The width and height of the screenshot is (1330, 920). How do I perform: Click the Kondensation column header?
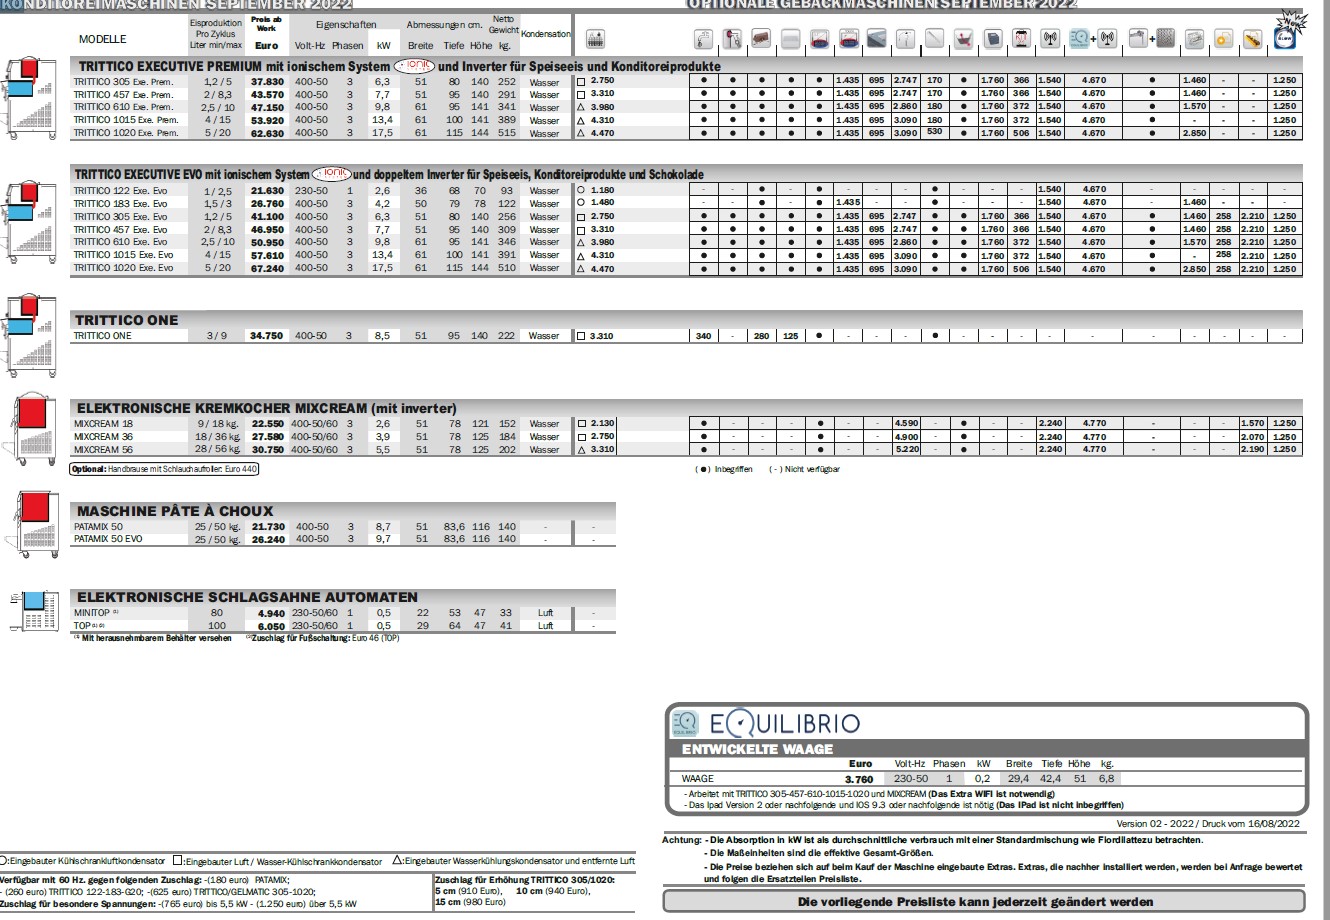(x=546, y=34)
